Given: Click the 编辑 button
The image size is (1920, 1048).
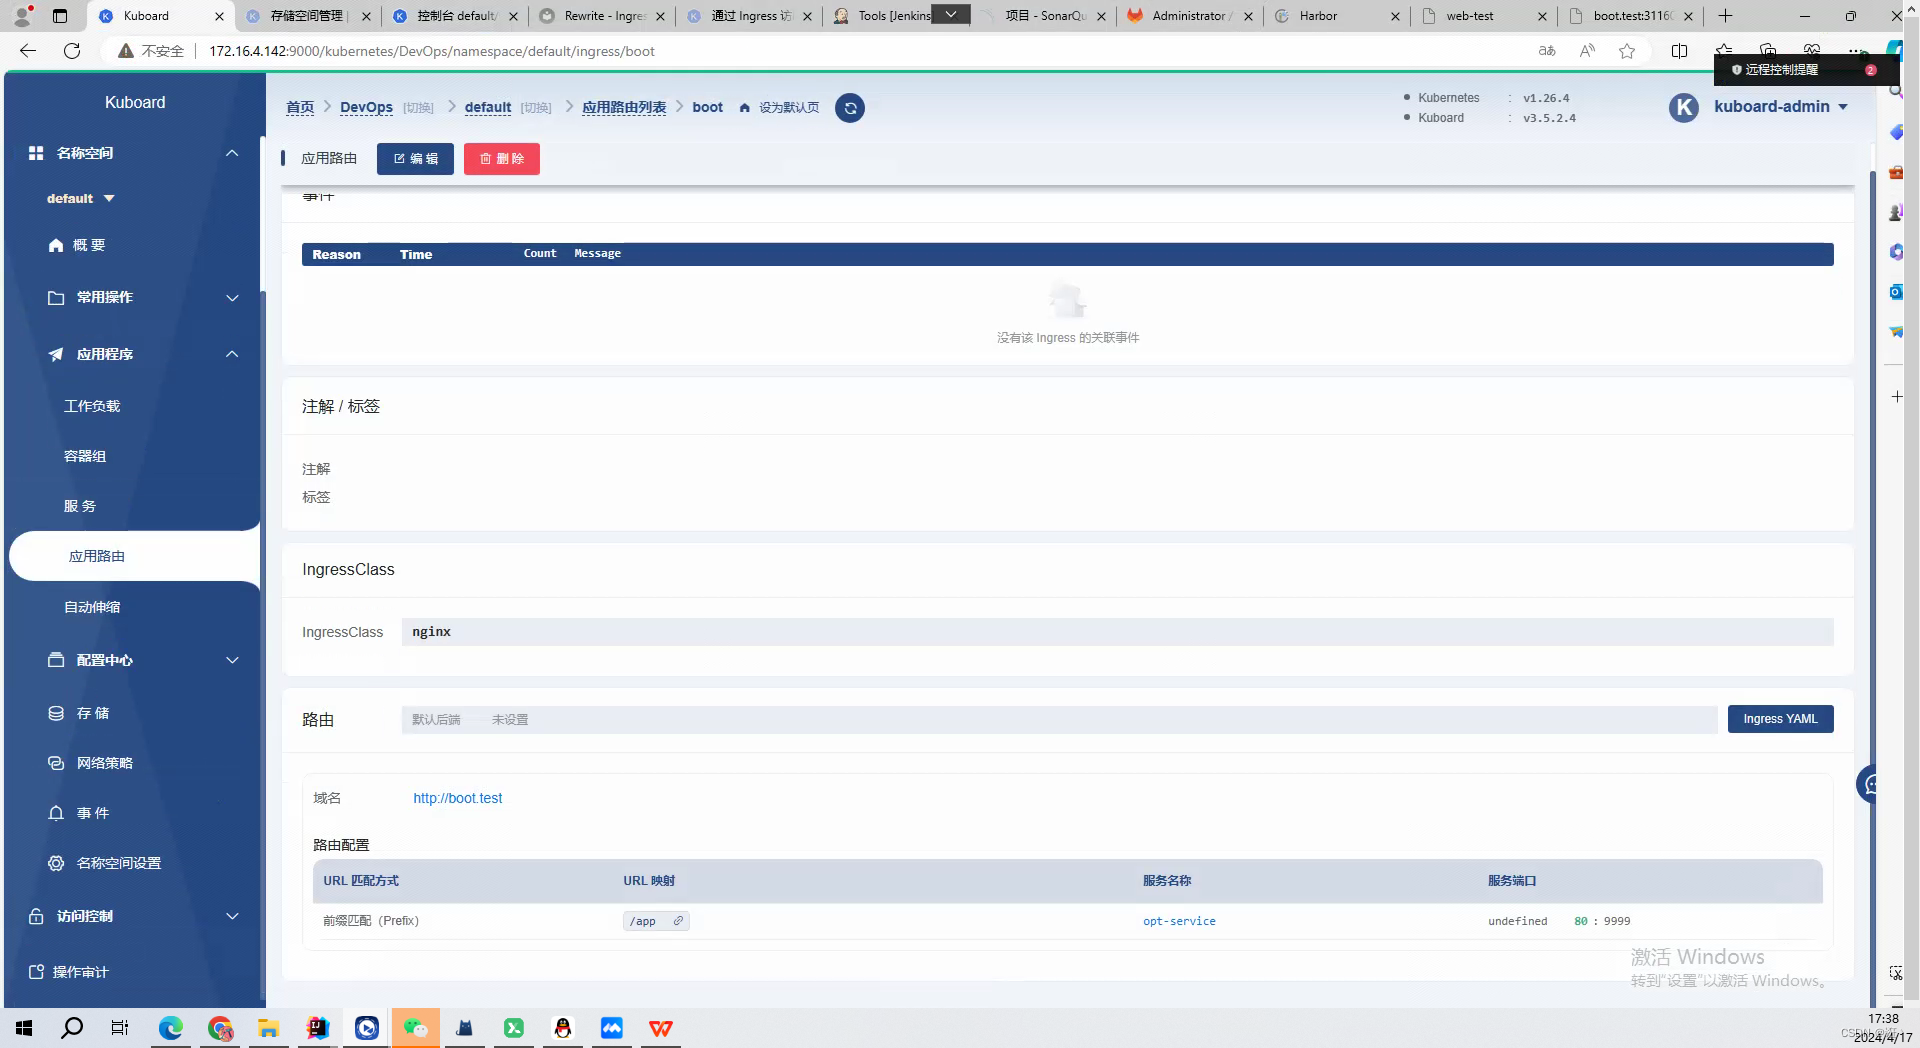Looking at the screenshot, I should [x=415, y=158].
